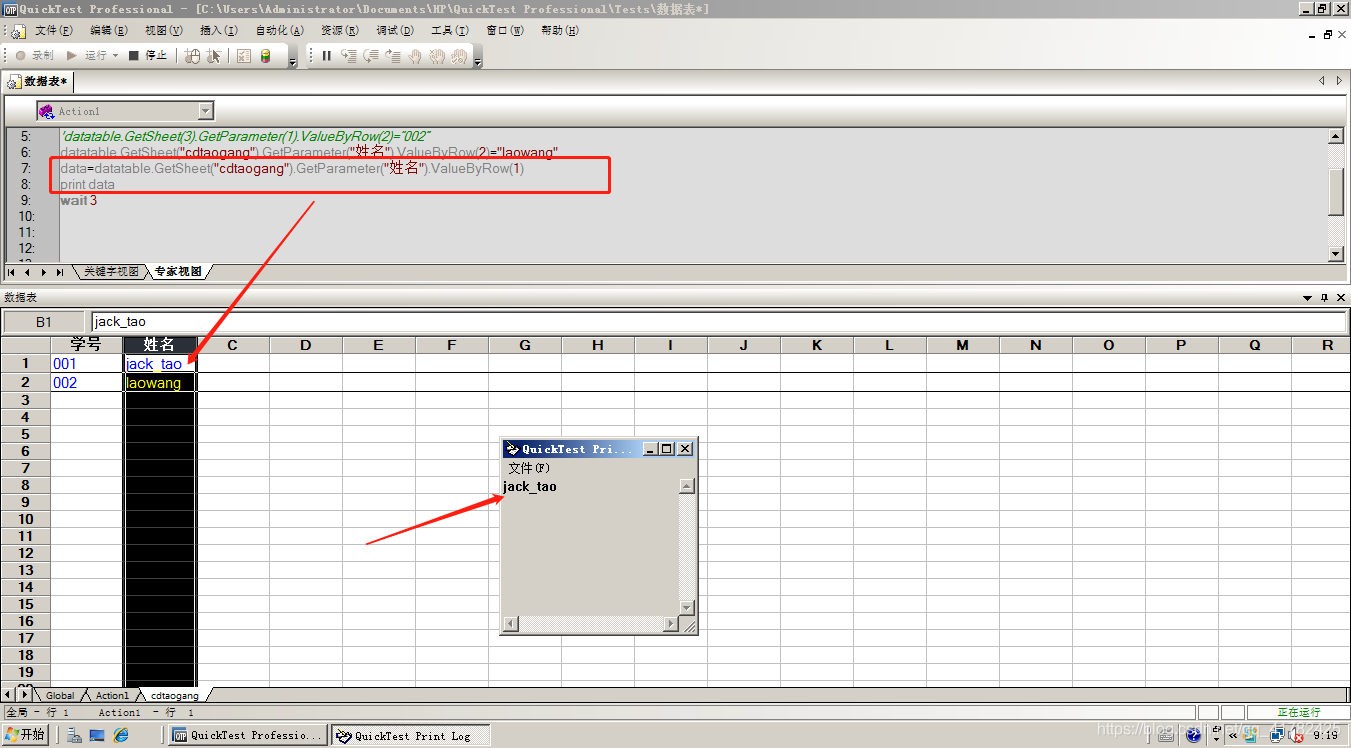Screen dimensions: 1351x748
Task: Toggle data table panel pin icon
Action: coord(1324,298)
